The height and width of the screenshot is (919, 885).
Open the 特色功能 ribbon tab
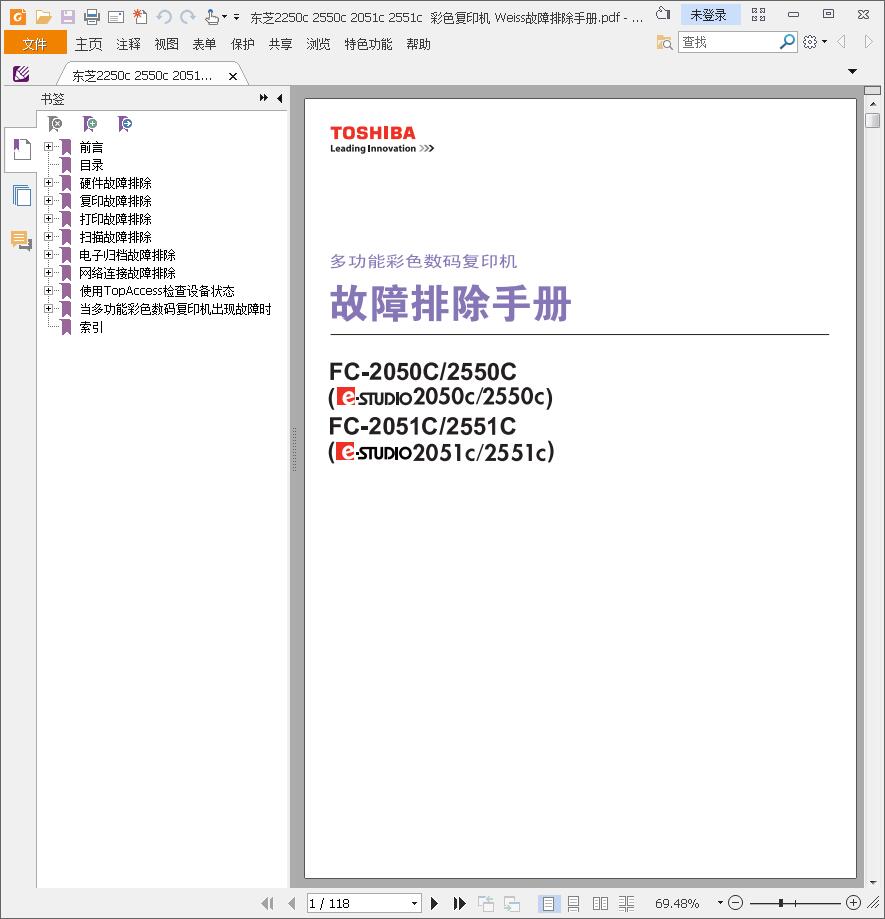pyautogui.click(x=368, y=44)
